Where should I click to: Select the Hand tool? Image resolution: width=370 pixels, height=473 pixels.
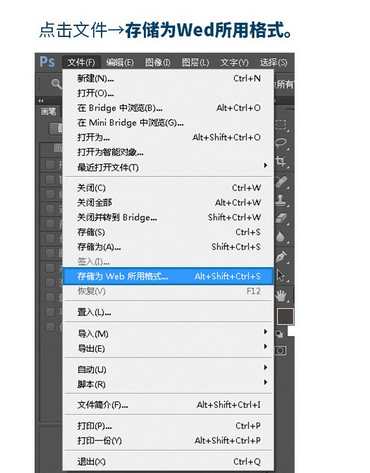pyautogui.click(x=282, y=295)
